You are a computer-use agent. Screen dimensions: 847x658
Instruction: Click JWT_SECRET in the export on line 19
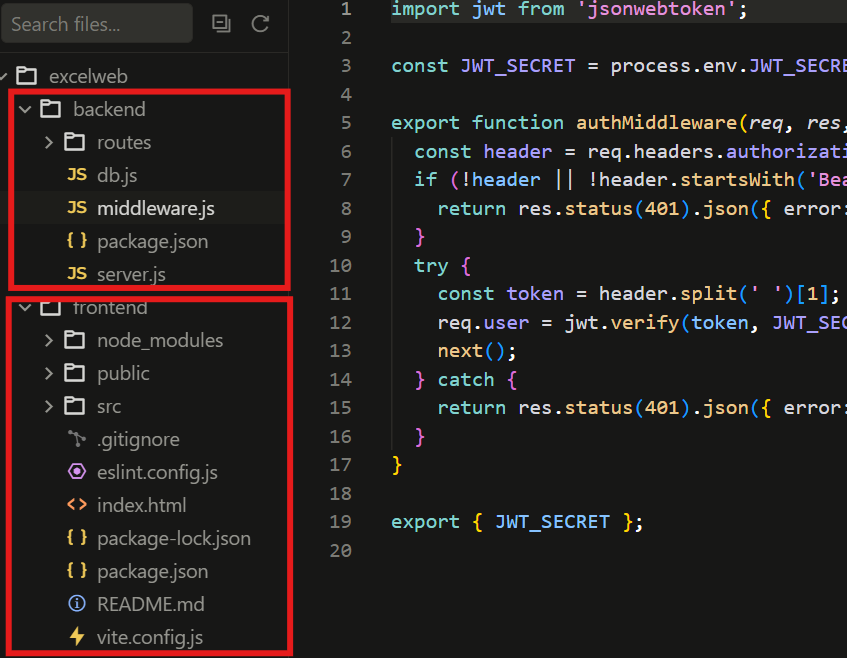click(553, 522)
